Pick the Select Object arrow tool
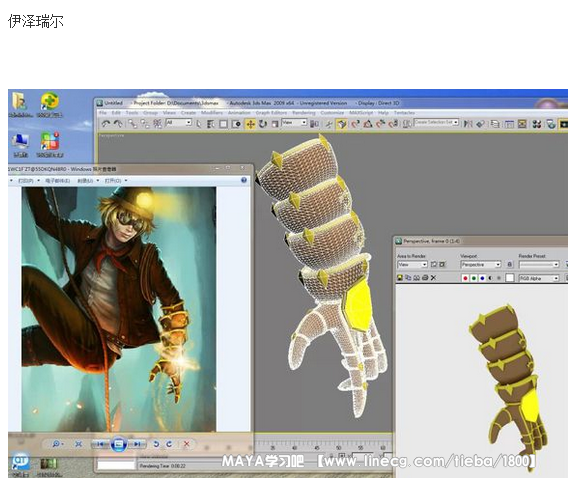Screen dimensions: 573x478 click(199, 124)
